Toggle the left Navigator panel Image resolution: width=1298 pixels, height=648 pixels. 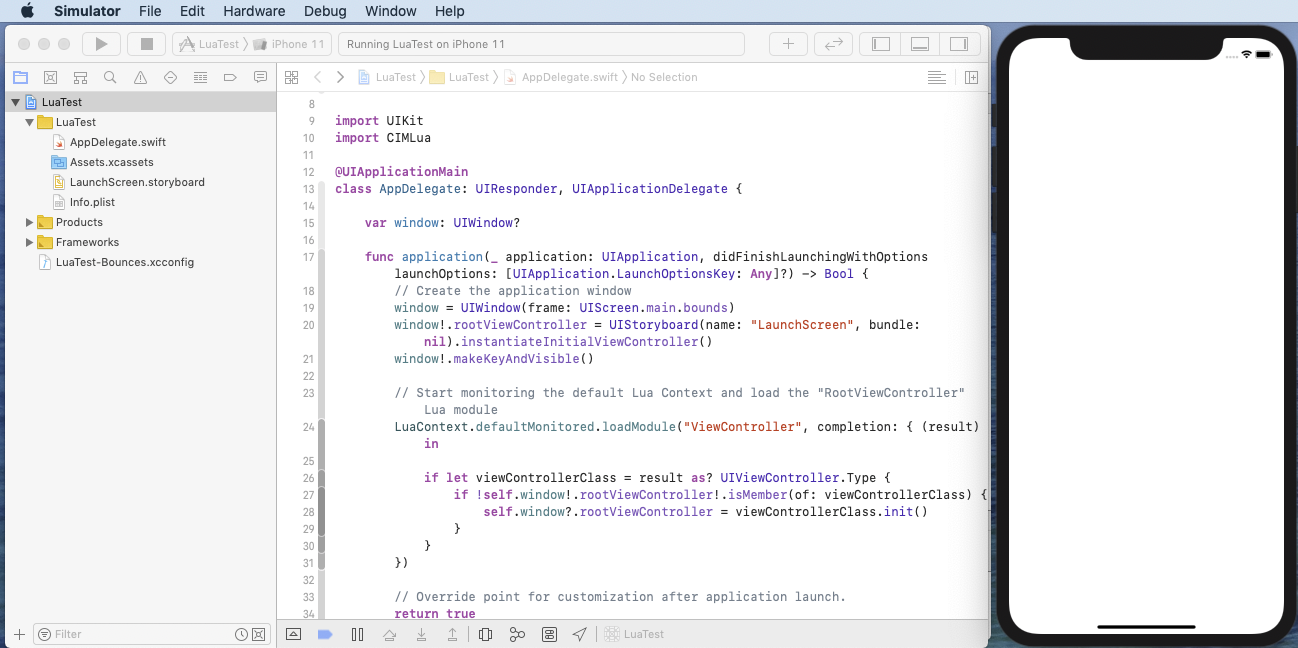point(880,44)
